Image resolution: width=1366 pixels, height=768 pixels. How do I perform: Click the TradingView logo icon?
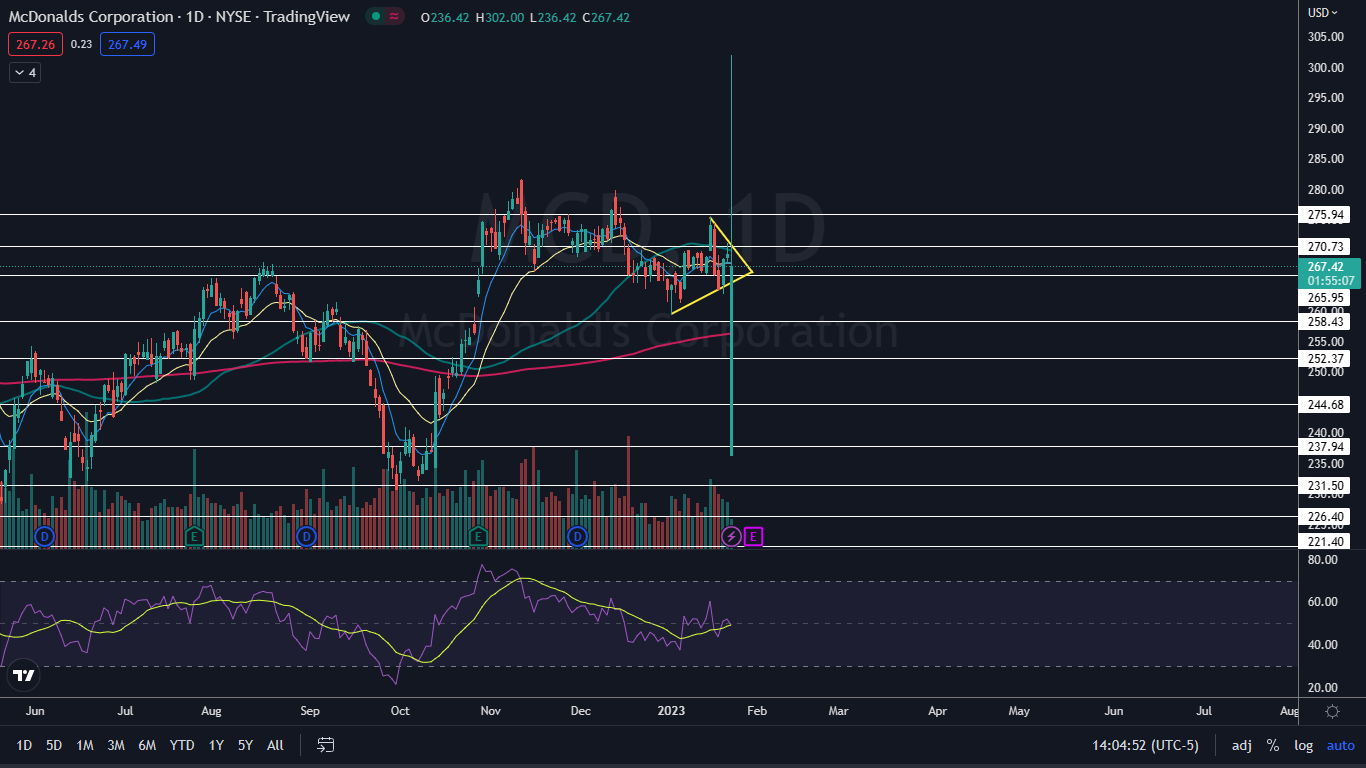[x=24, y=675]
